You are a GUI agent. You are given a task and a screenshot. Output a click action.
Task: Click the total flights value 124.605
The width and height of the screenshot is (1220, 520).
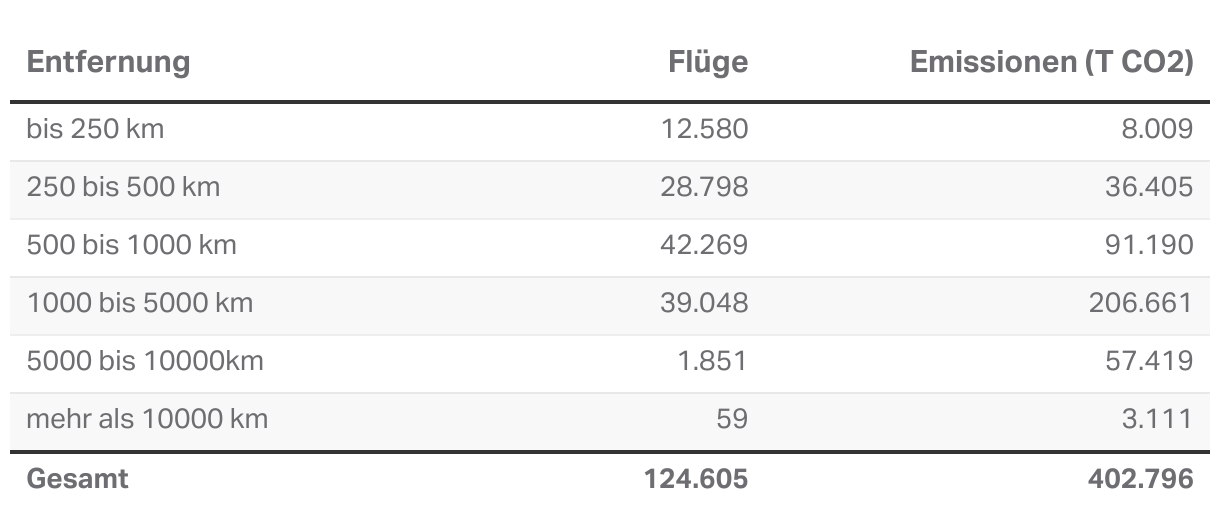click(696, 479)
